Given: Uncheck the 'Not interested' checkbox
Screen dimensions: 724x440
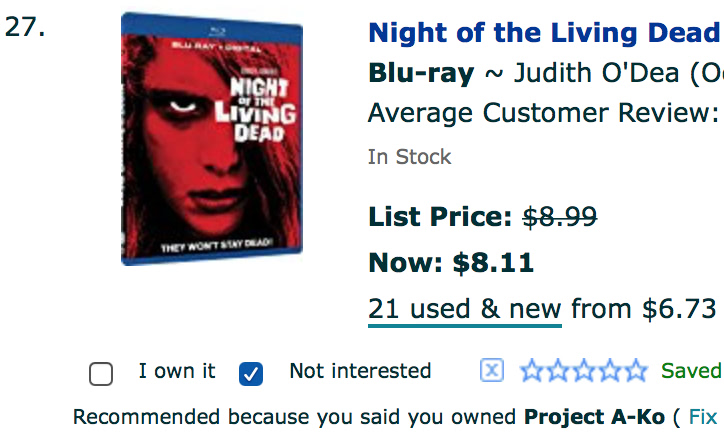Looking at the screenshot, I should 251,374.
